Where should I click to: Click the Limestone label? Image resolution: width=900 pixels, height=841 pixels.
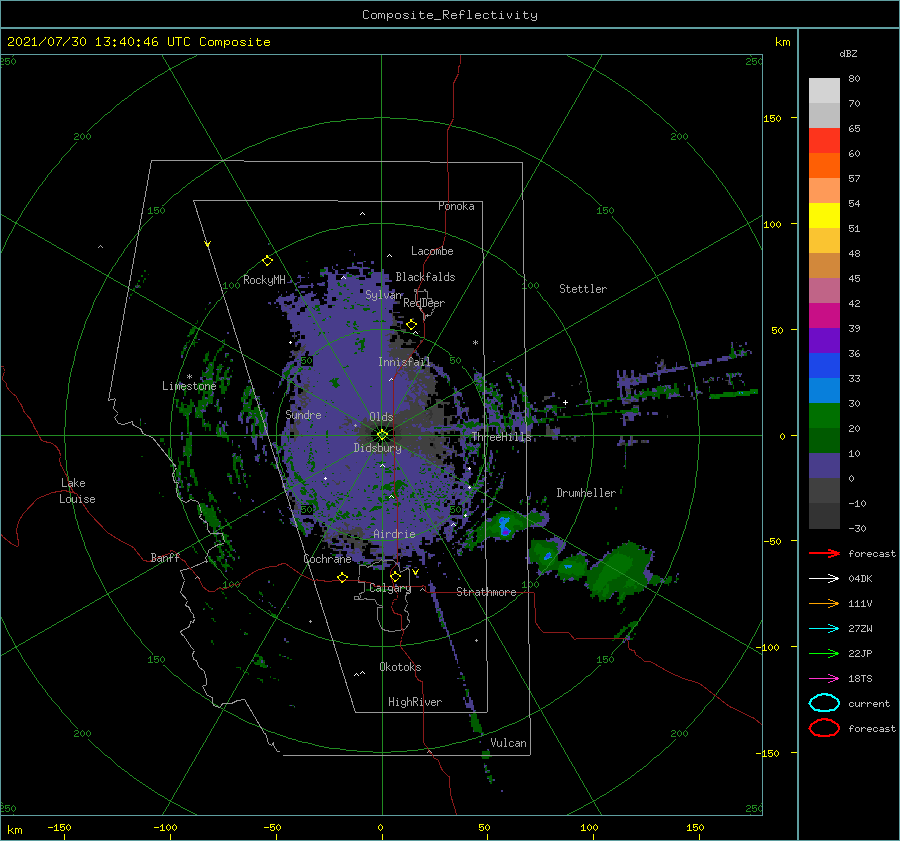pyautogui.click(x=189, y=386)
